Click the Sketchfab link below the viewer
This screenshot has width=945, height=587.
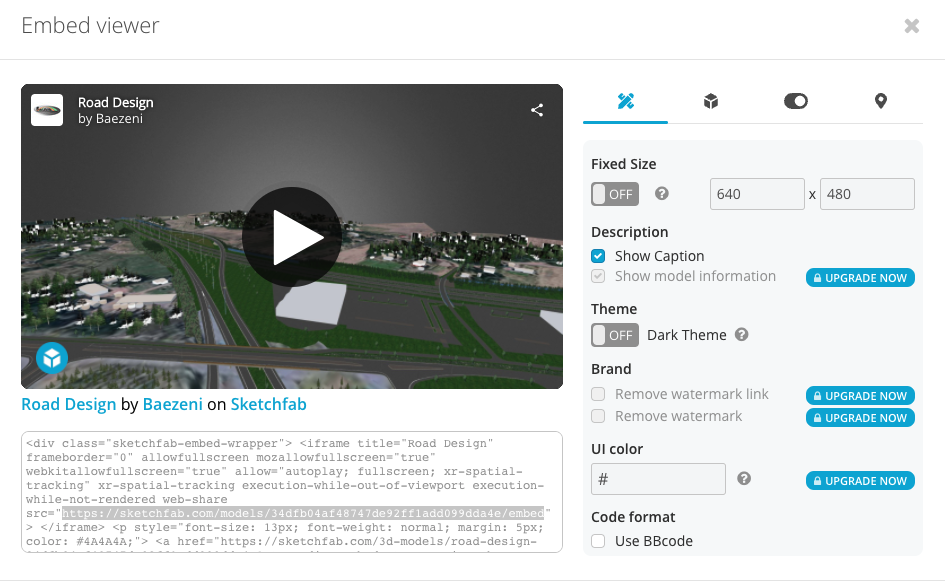pos(268,405)
